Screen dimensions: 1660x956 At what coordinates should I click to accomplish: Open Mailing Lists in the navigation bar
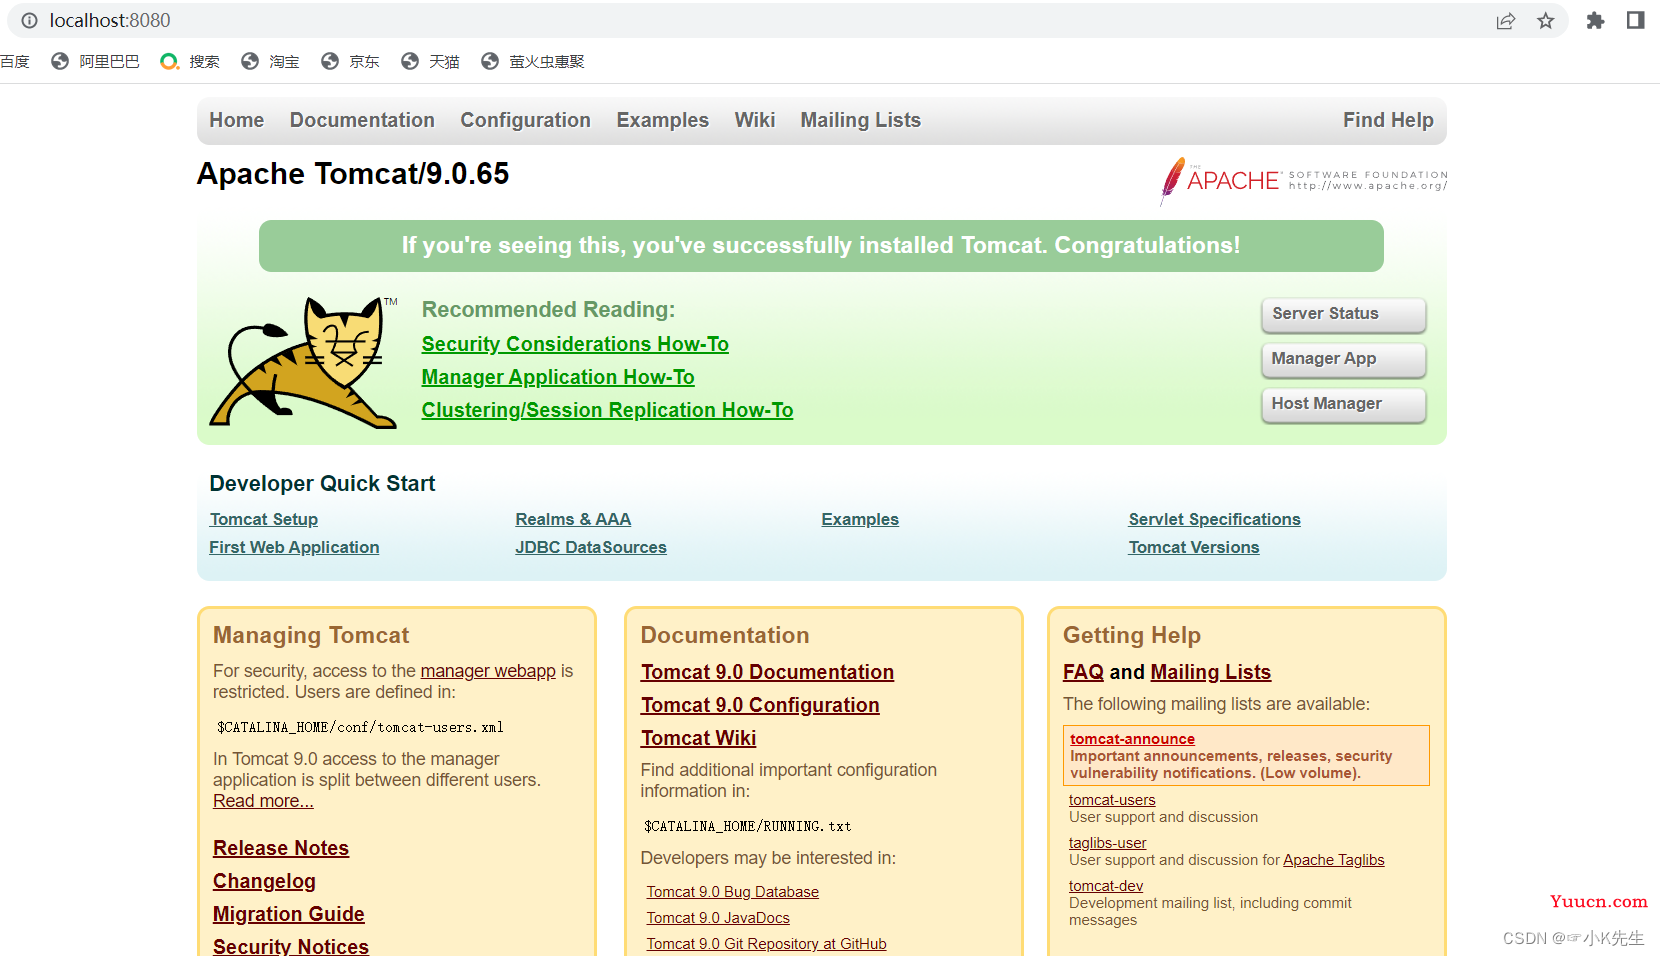tap(861, 120)
